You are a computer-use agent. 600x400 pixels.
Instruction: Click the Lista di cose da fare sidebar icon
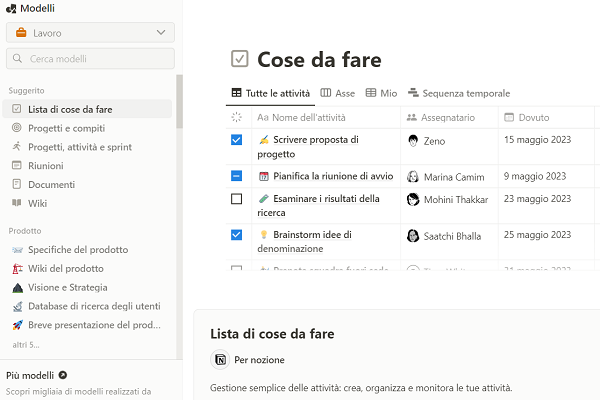[17, 109]
